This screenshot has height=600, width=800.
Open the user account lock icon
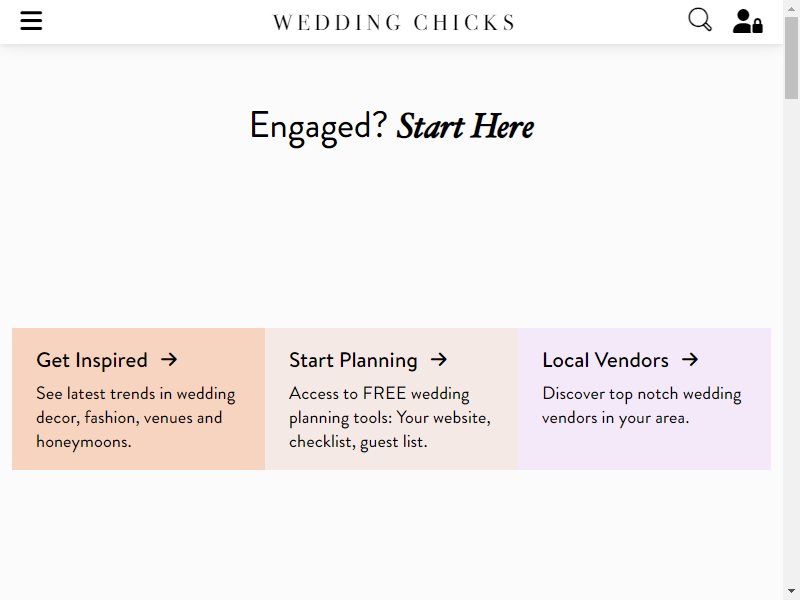click(x=747, y=21)
